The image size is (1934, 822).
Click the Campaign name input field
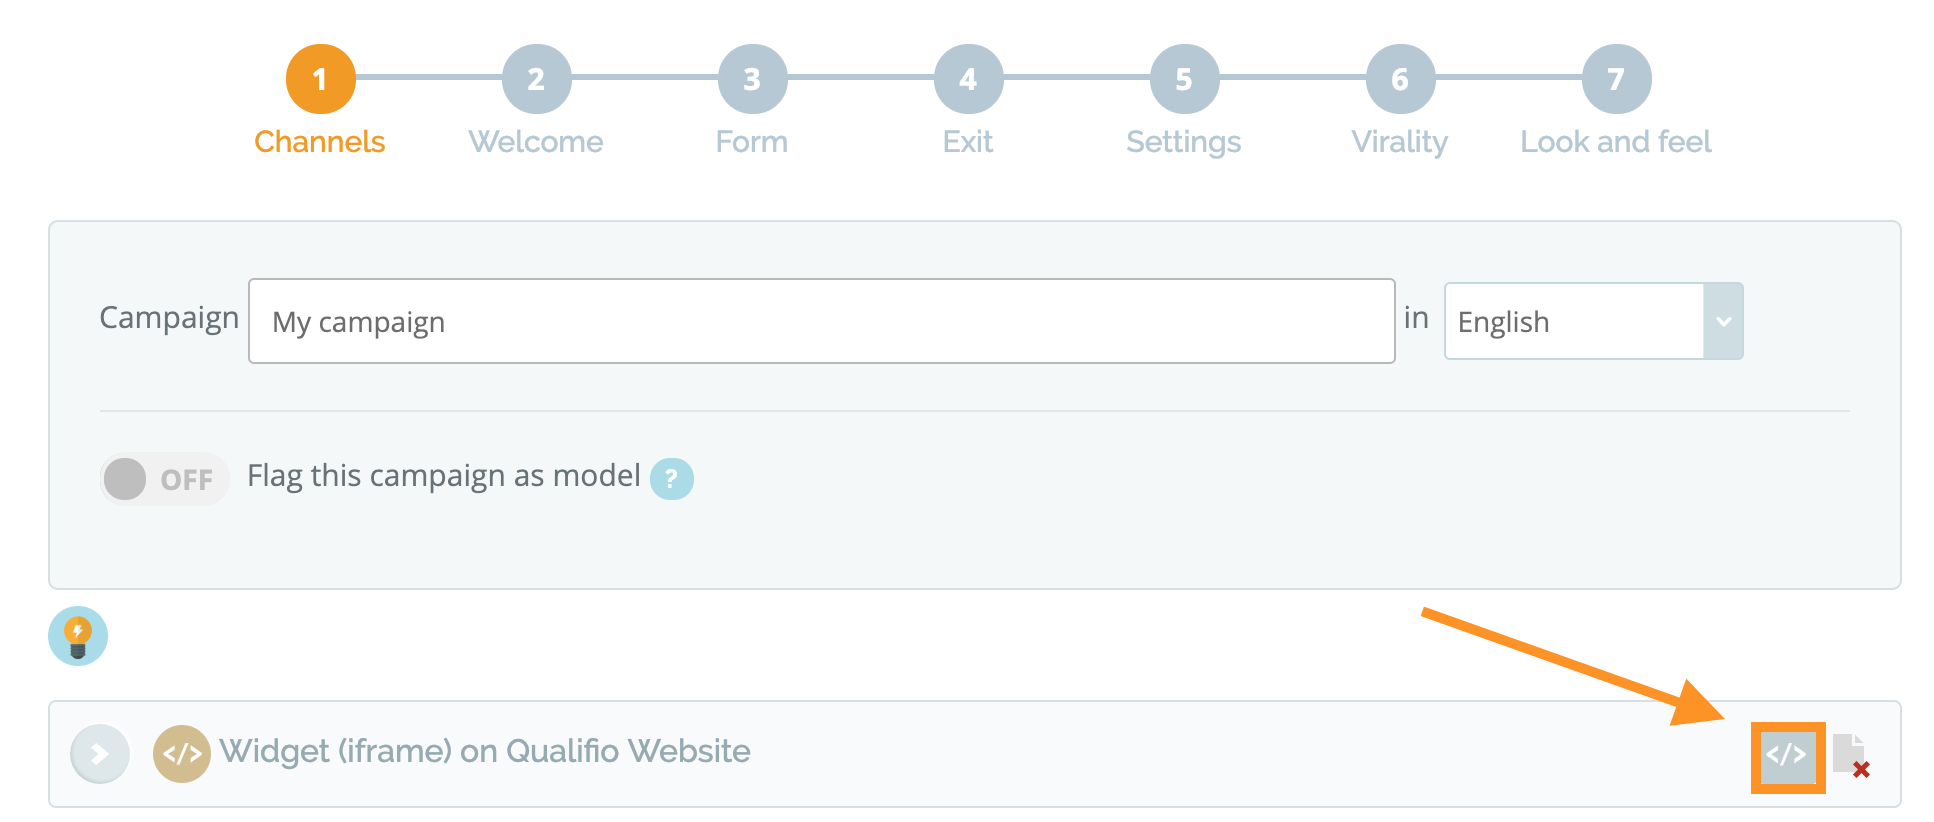(x=822, y=321)
